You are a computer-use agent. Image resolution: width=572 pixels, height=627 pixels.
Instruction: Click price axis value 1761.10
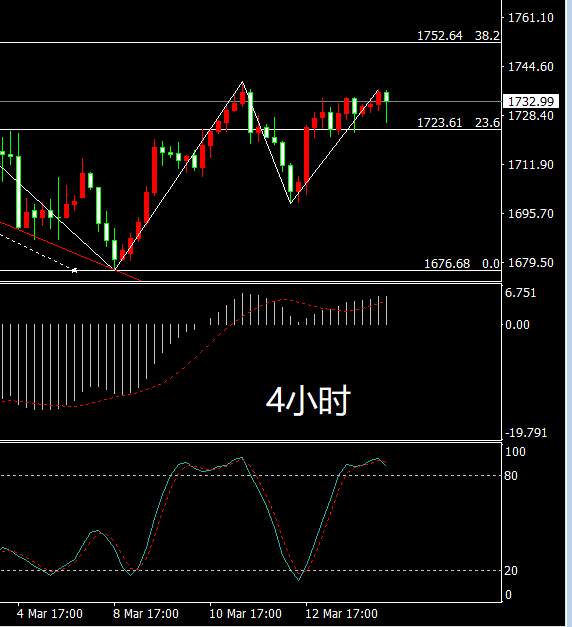click(x=530, y=18)
